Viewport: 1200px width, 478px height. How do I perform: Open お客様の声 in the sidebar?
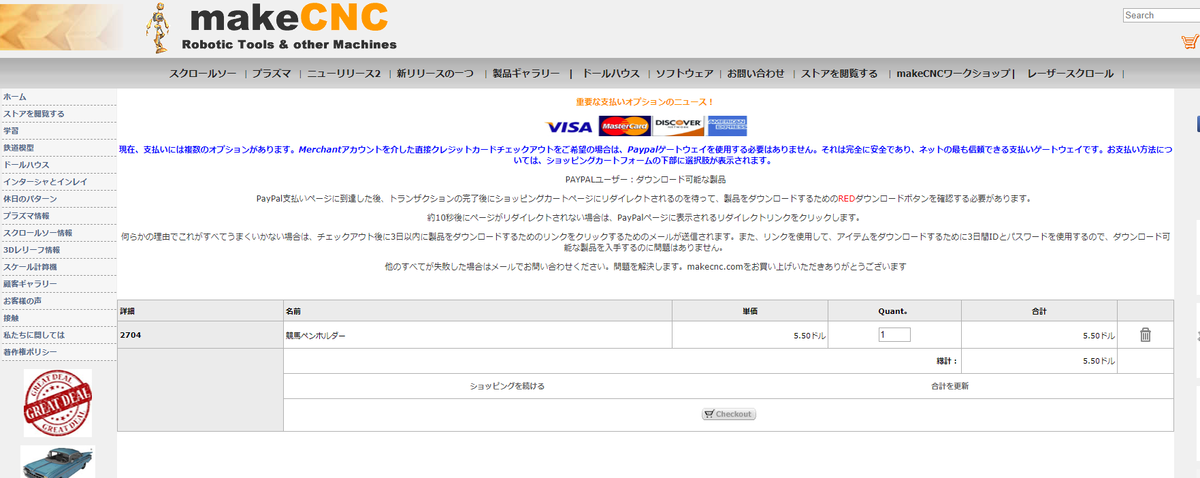click(x=22, y=301)
